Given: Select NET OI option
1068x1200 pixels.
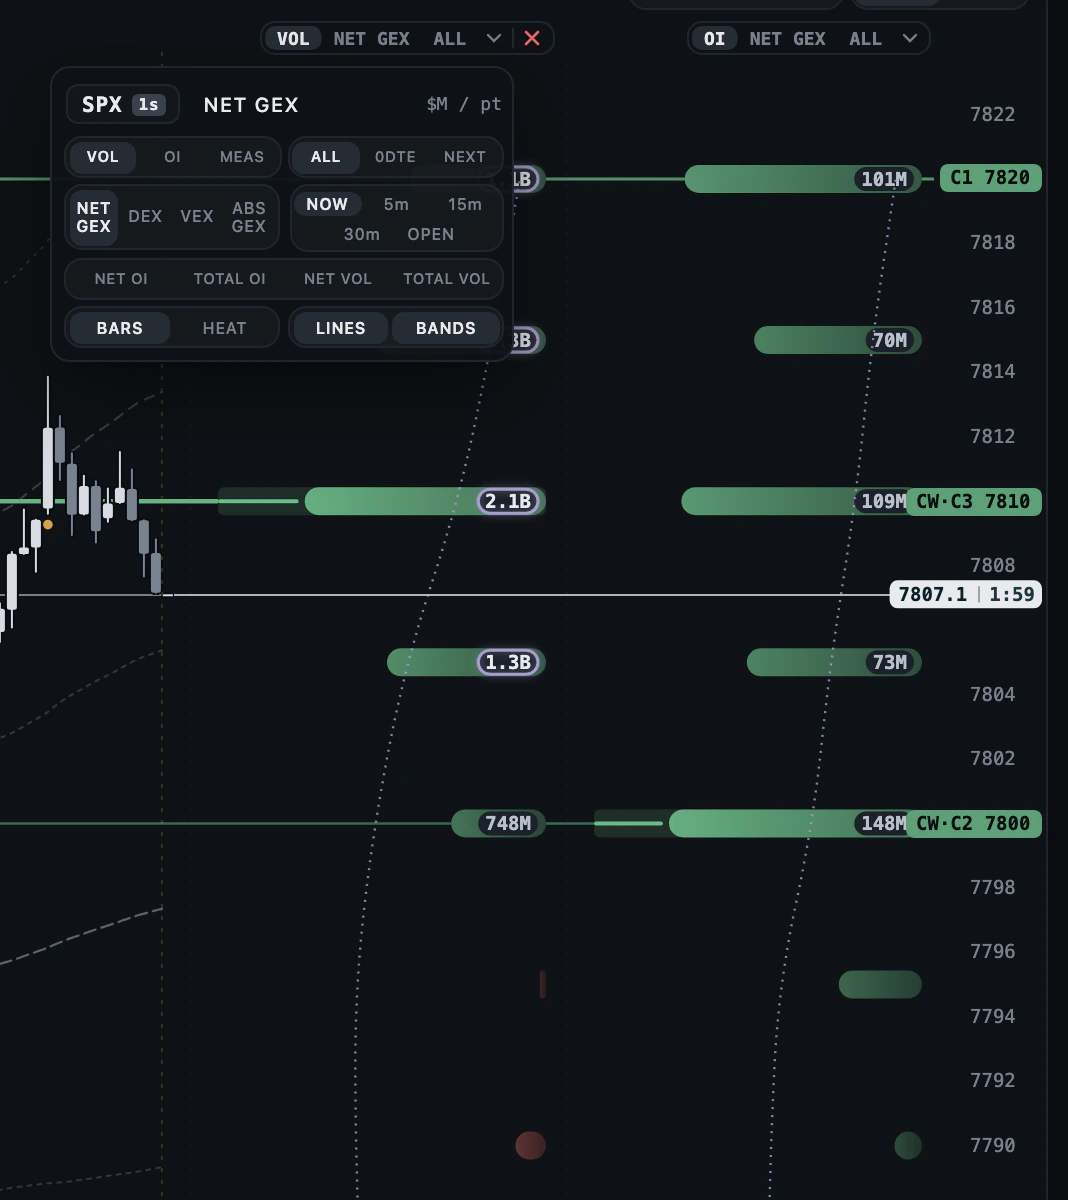Looking at the screenshot, I should click(121, 279).
